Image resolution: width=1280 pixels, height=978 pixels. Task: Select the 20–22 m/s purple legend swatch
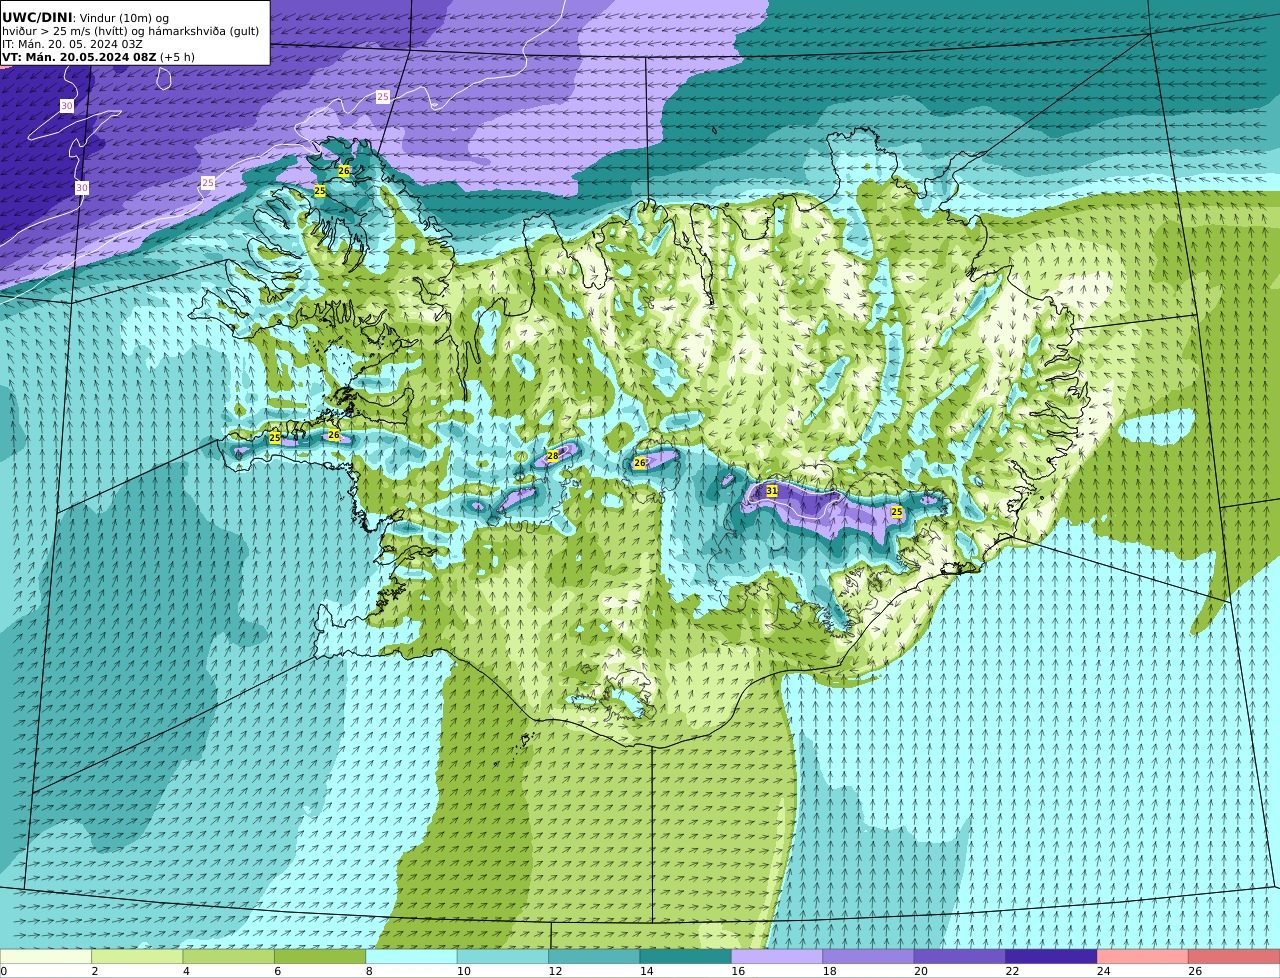960,956
